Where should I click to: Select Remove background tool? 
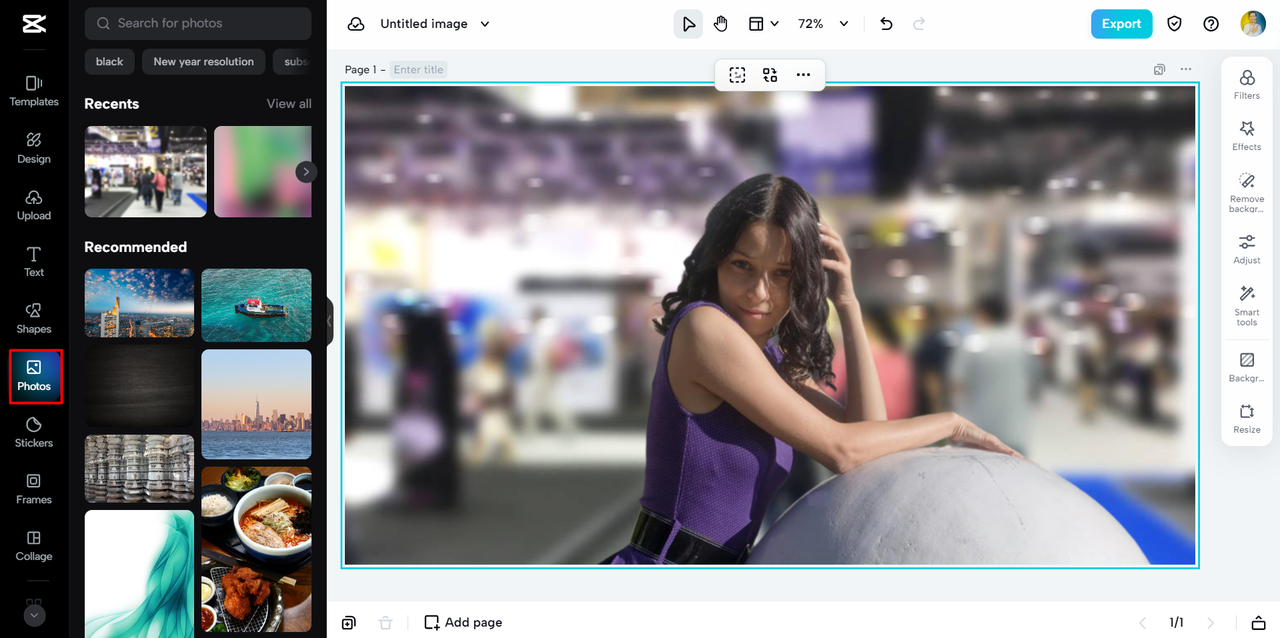(1247, 191)
